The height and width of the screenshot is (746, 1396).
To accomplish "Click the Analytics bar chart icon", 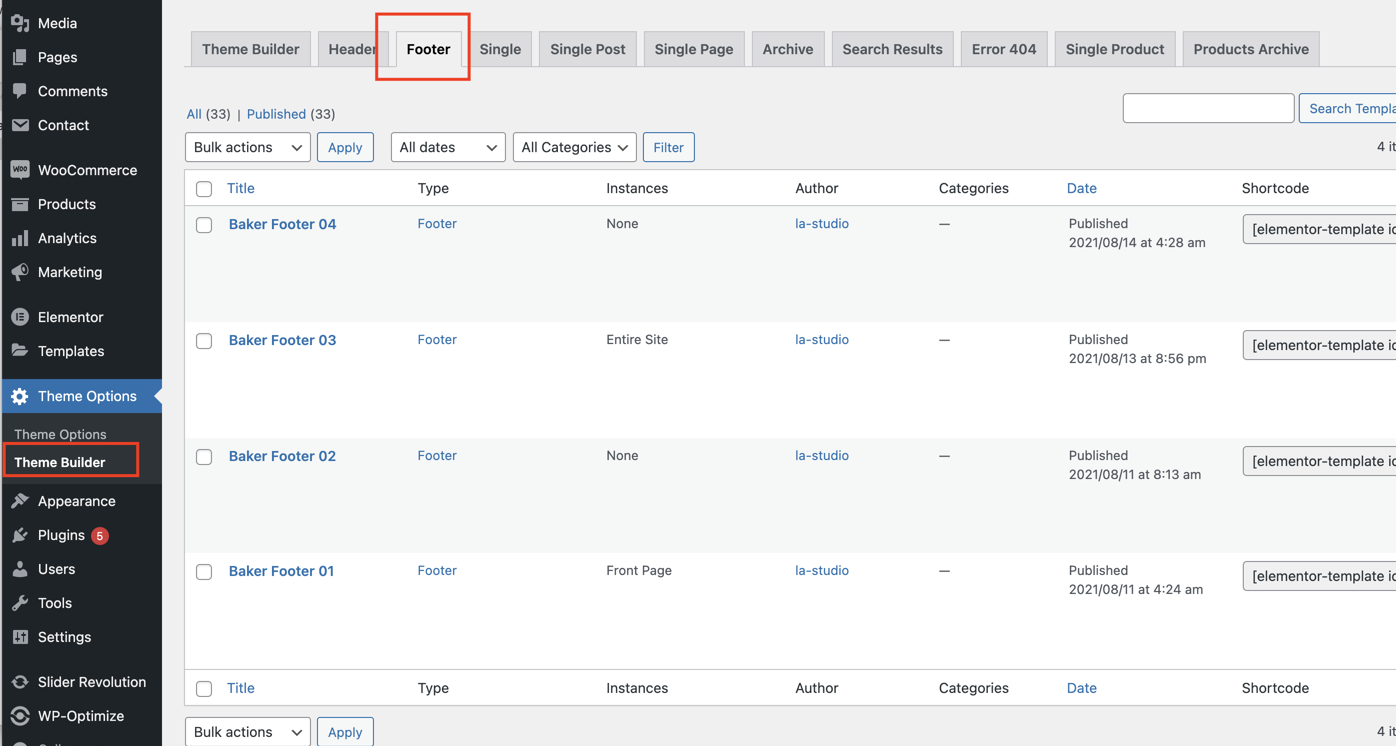I will 20,238.
